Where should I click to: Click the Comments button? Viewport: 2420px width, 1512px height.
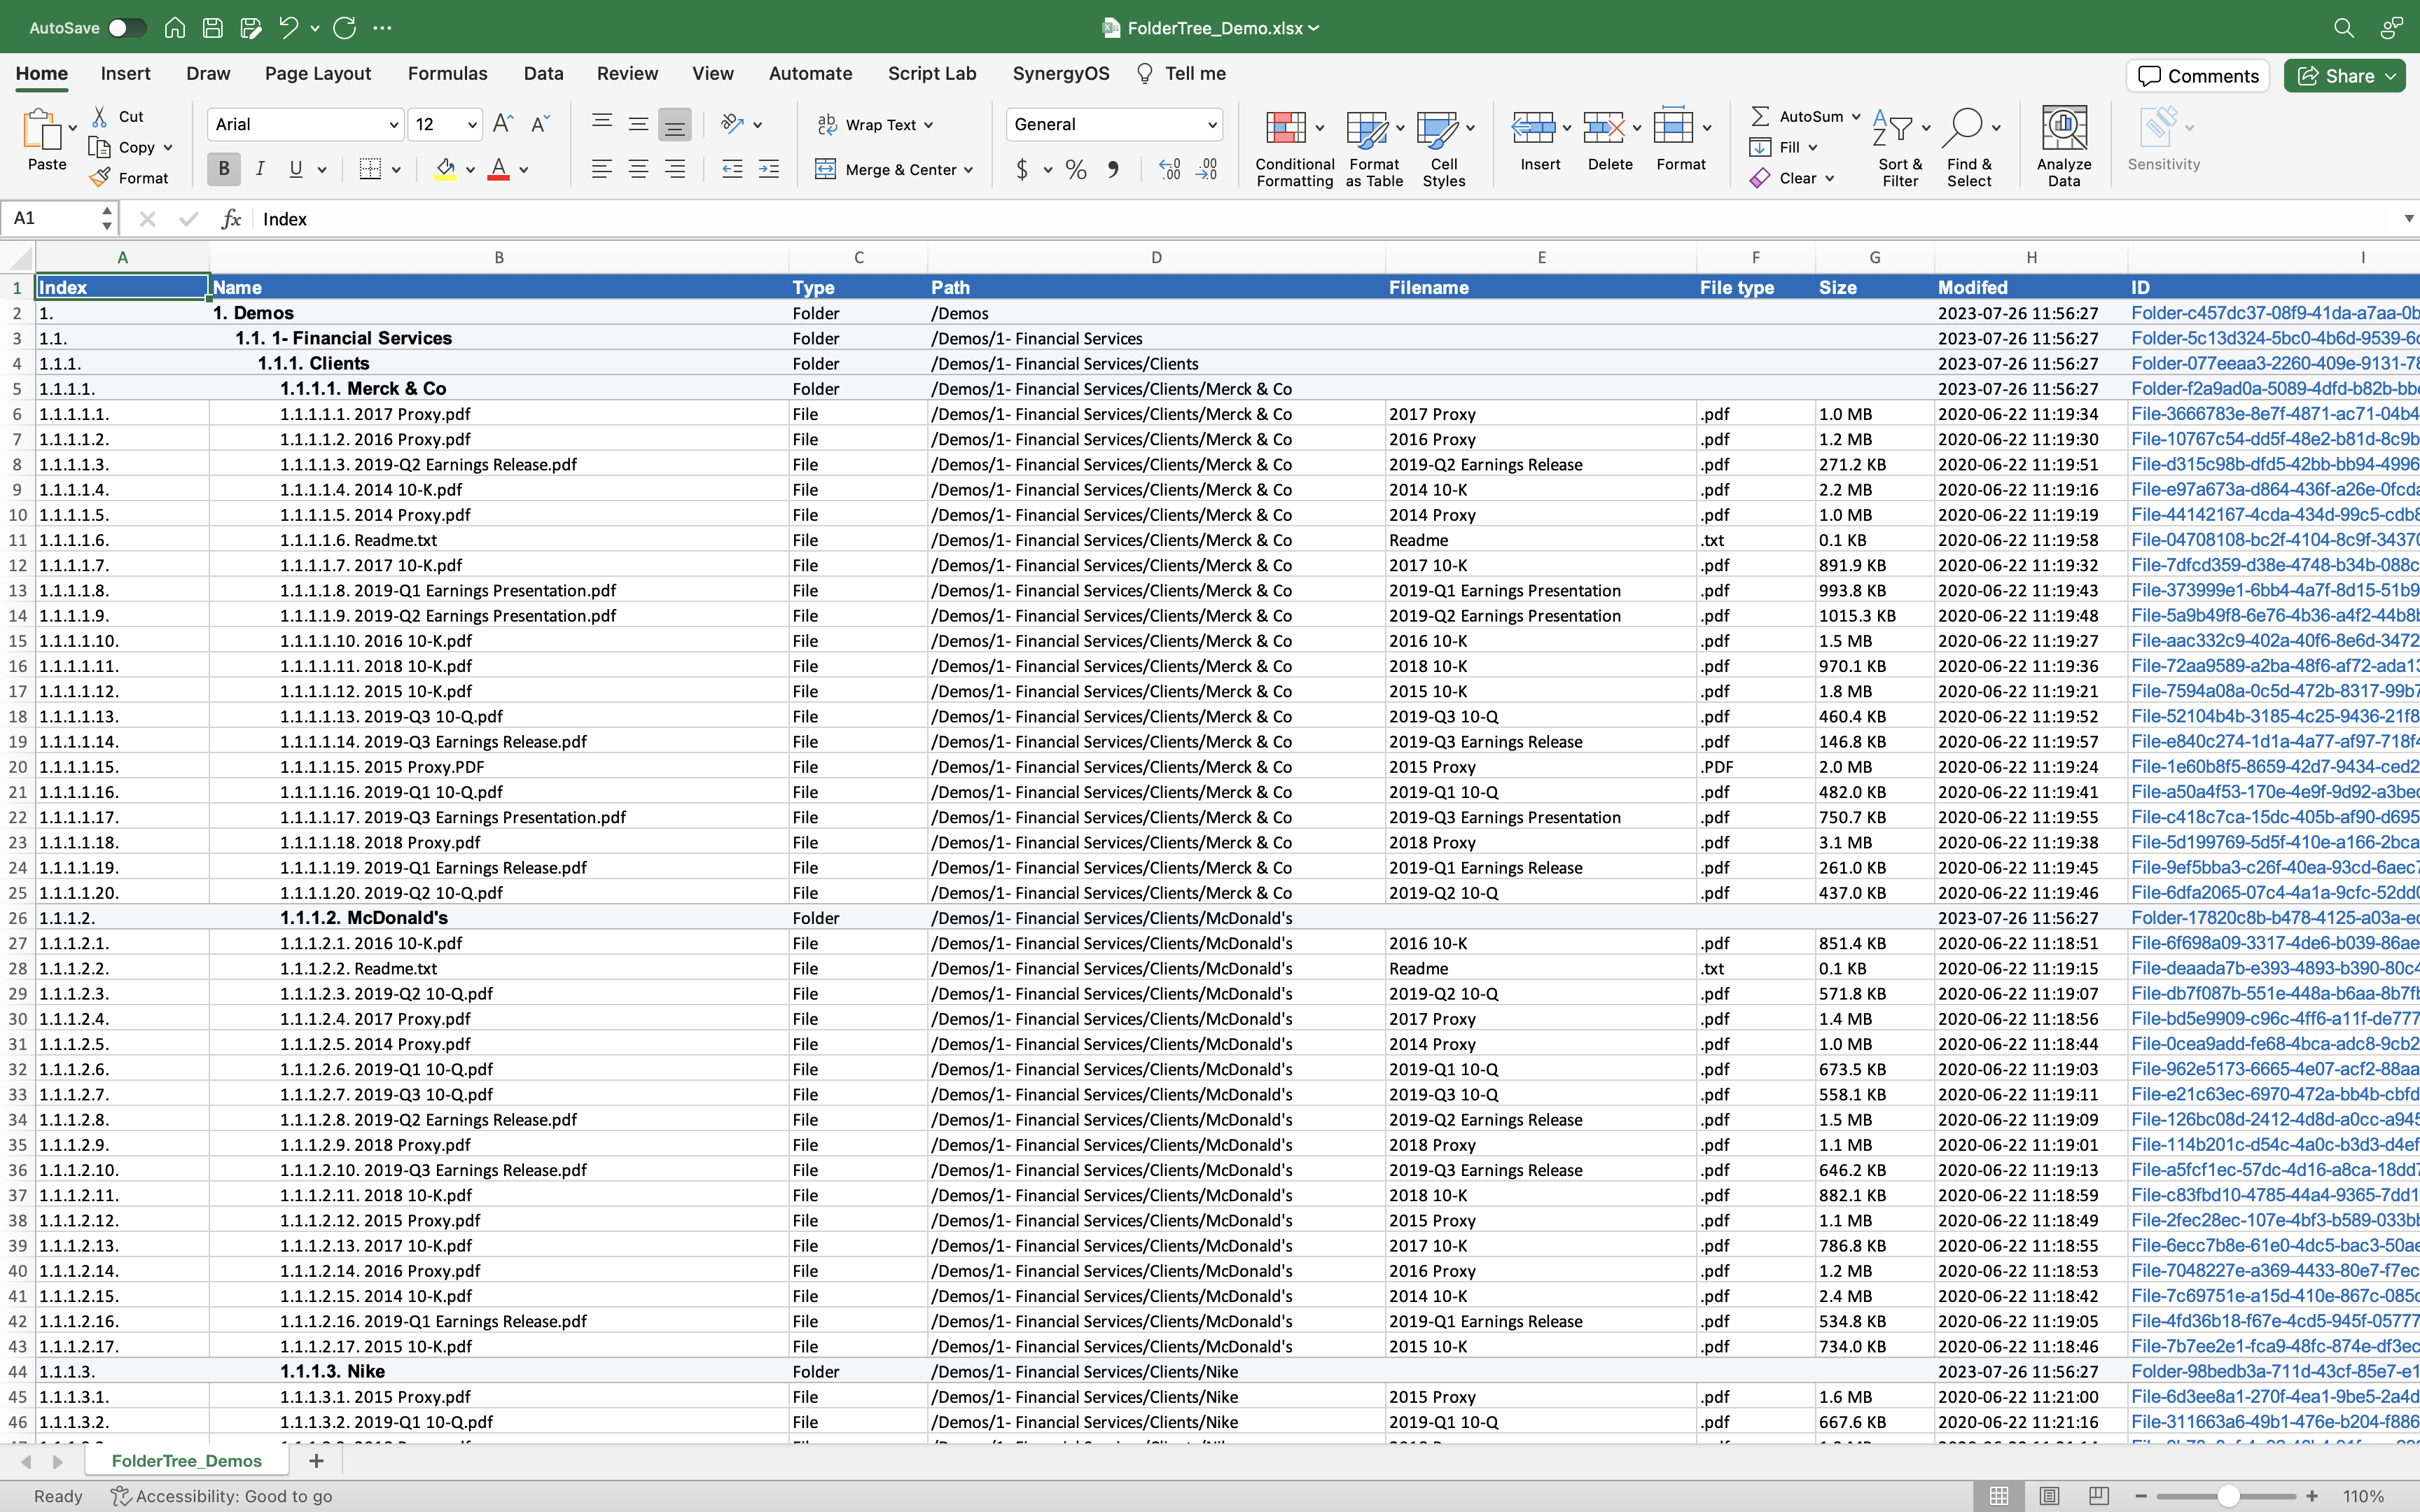tap(2198, 76)
